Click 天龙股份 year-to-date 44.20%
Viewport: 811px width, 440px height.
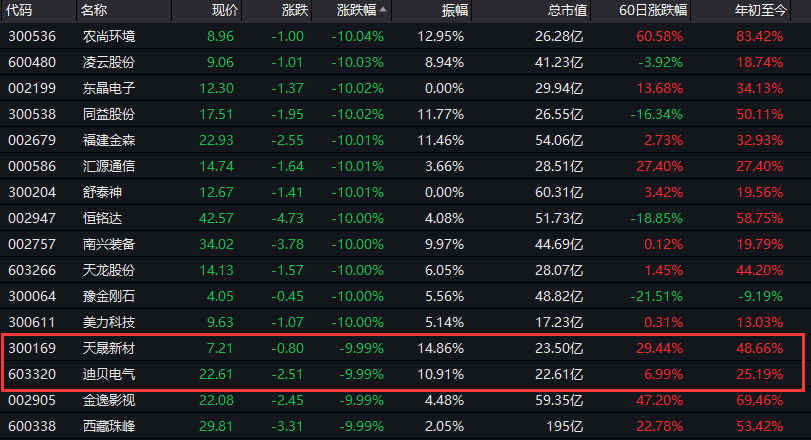click(760, 270)
